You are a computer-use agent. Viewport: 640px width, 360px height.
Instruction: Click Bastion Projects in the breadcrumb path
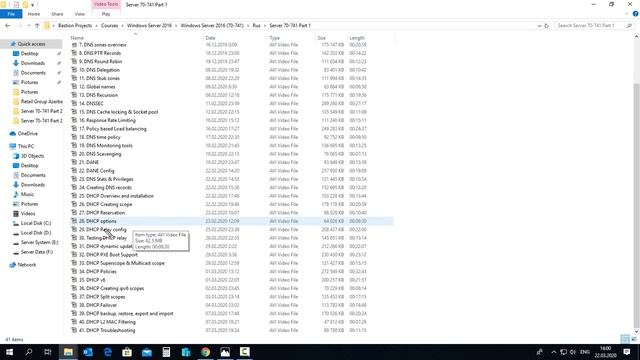(x=75, y=25)
